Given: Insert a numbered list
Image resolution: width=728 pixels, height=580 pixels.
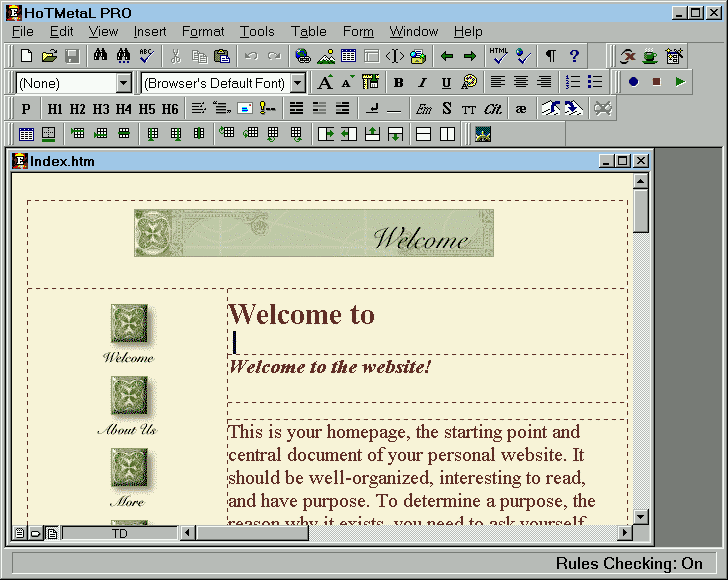Looking at the screenshot, I should [572, 83].
